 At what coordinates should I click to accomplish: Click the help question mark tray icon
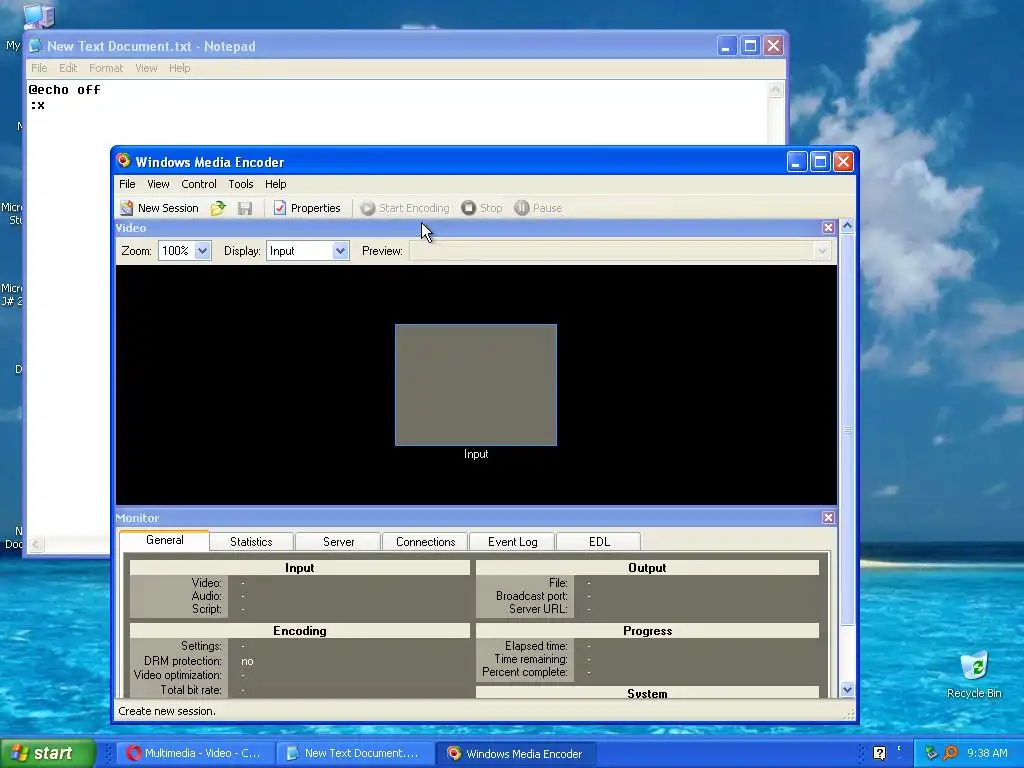coord(880,754)
